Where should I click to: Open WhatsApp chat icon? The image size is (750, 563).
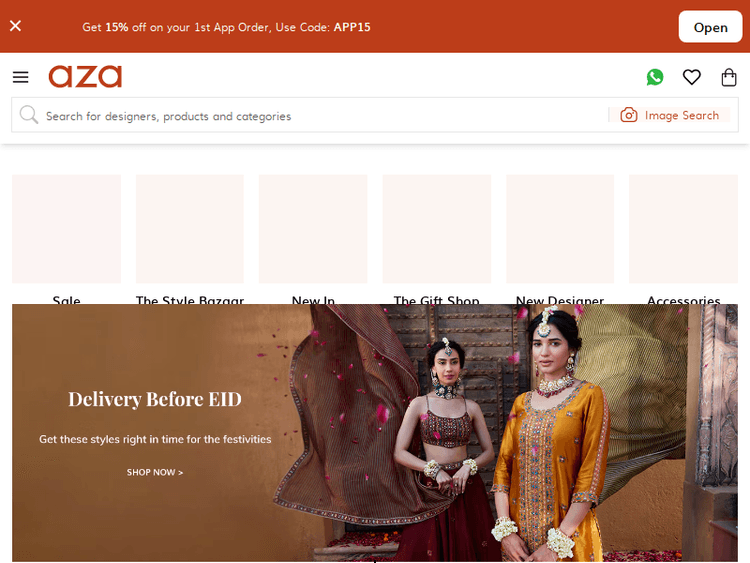[655, 77]
